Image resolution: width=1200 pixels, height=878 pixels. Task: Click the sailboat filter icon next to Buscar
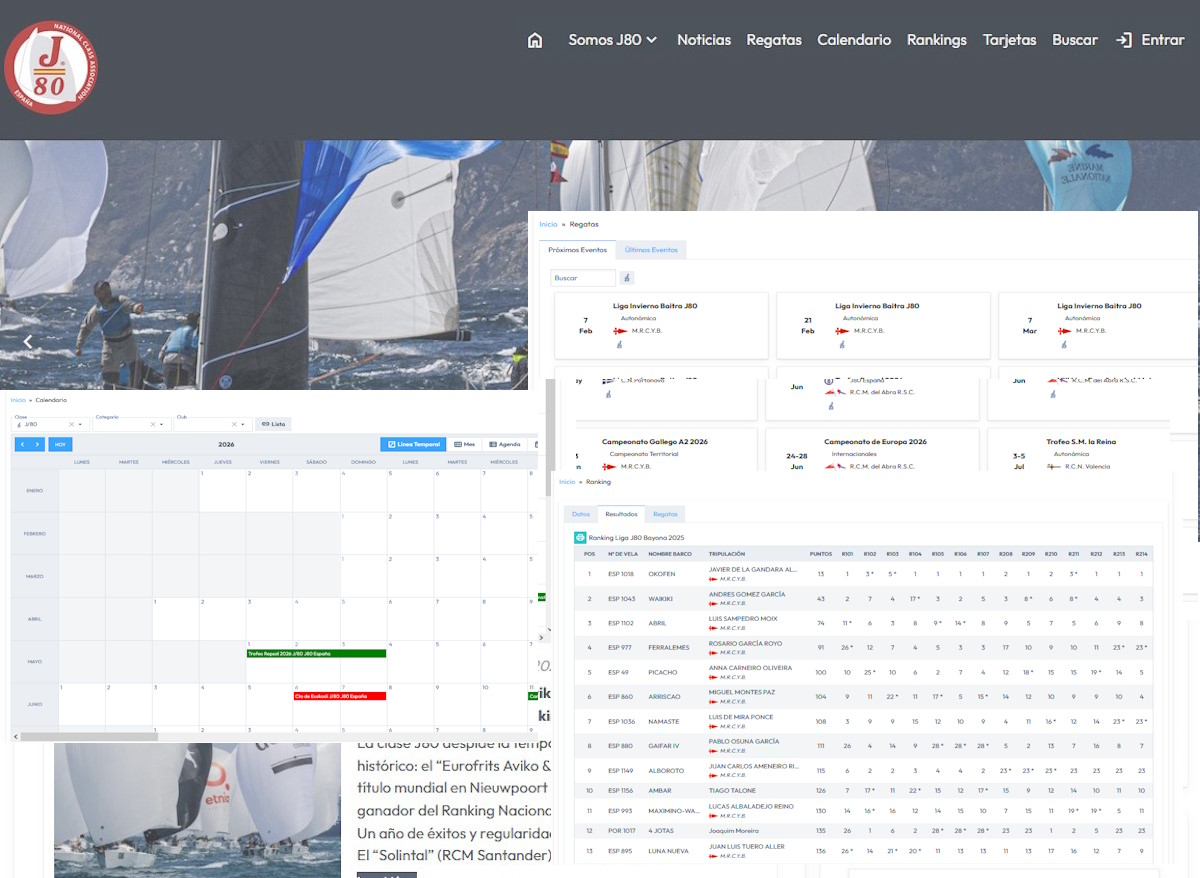click(x=627, y=278)
